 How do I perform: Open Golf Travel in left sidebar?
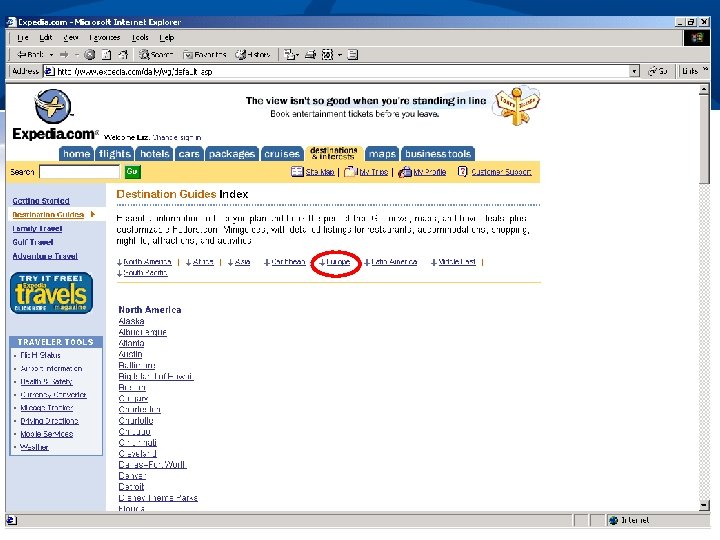pos(33,242)
